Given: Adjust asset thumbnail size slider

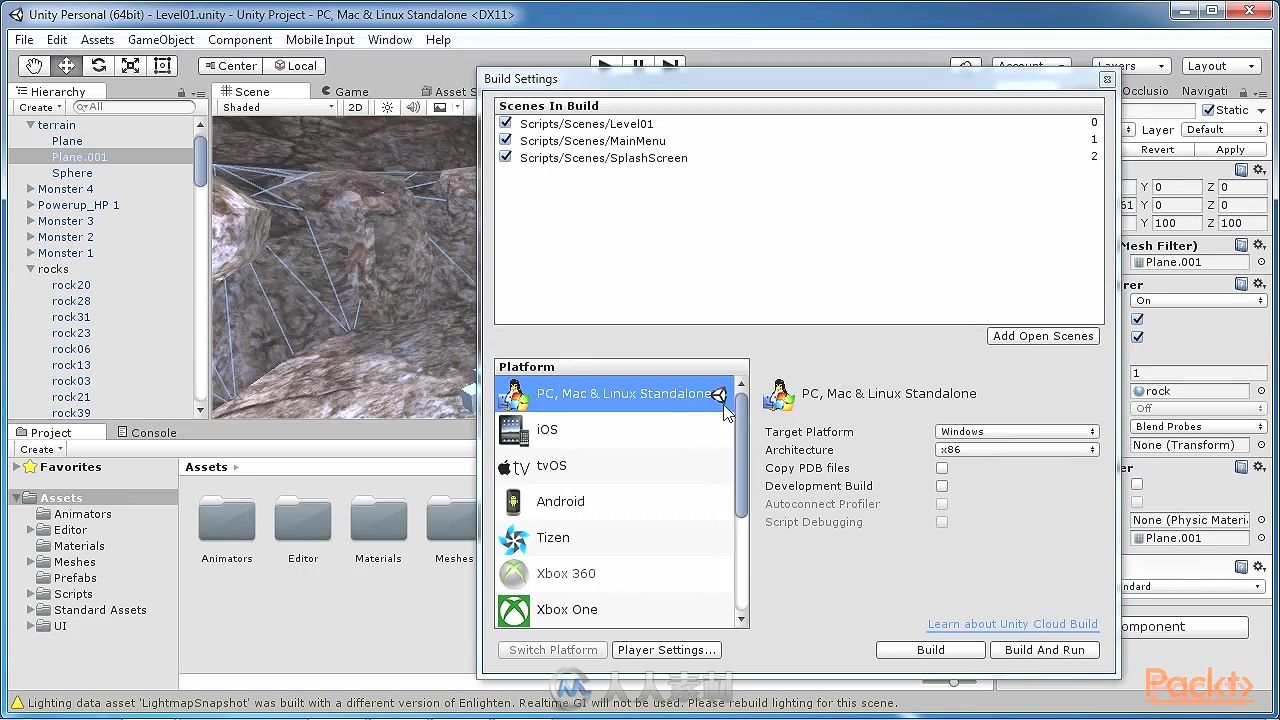Looking at the screenshot, I should click(954, 683).
